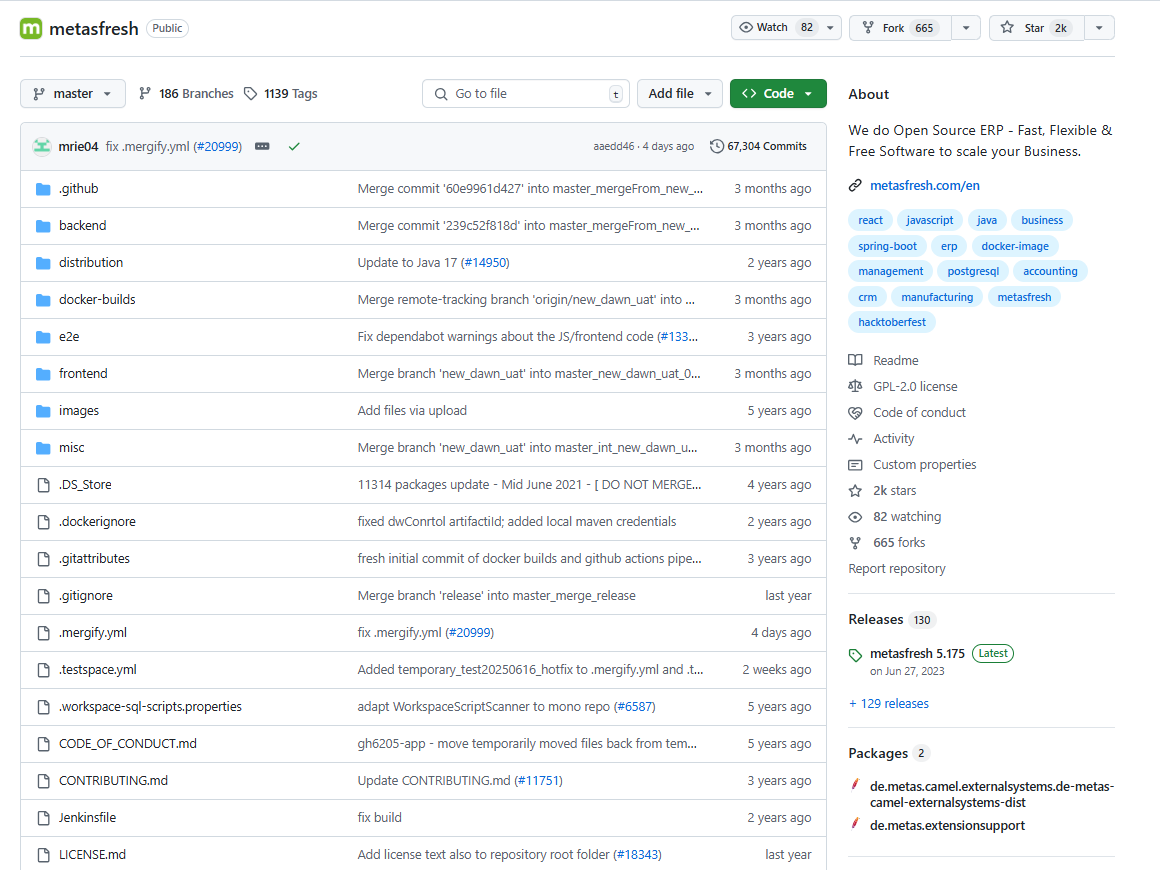
Task: Click the 82 watching eye icon
Action: (x=855, y=516)
